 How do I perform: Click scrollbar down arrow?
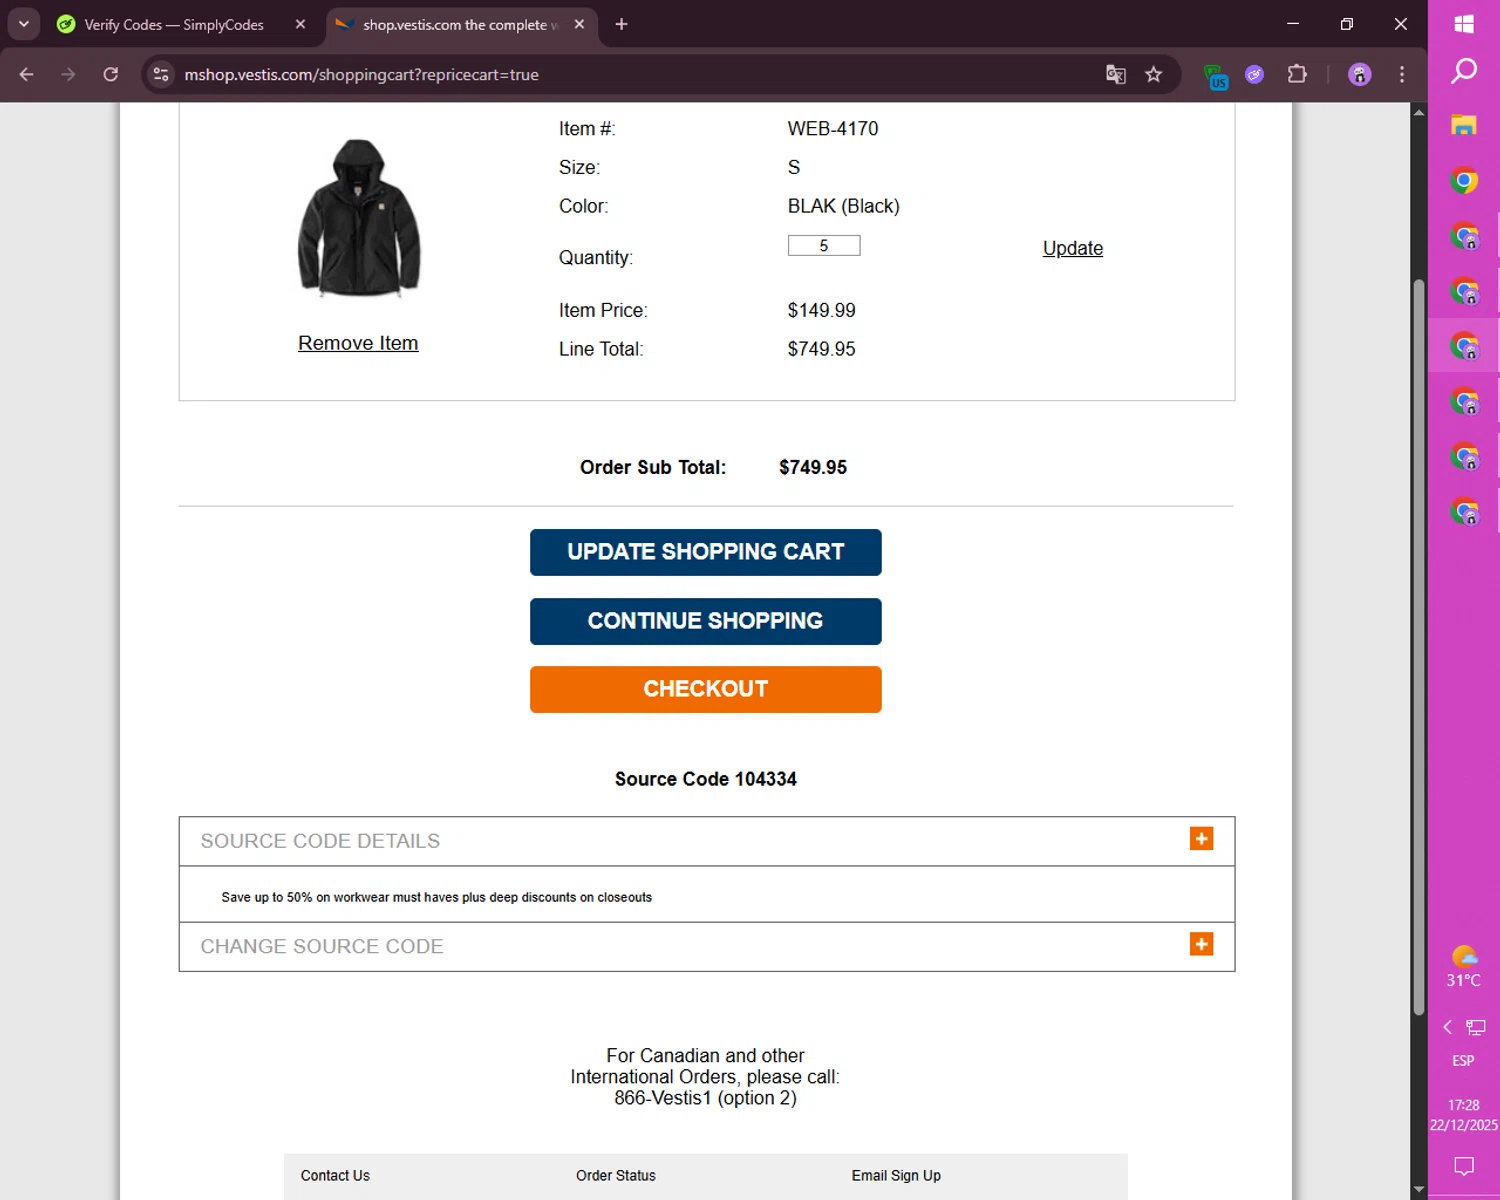pos(1418,1189)
